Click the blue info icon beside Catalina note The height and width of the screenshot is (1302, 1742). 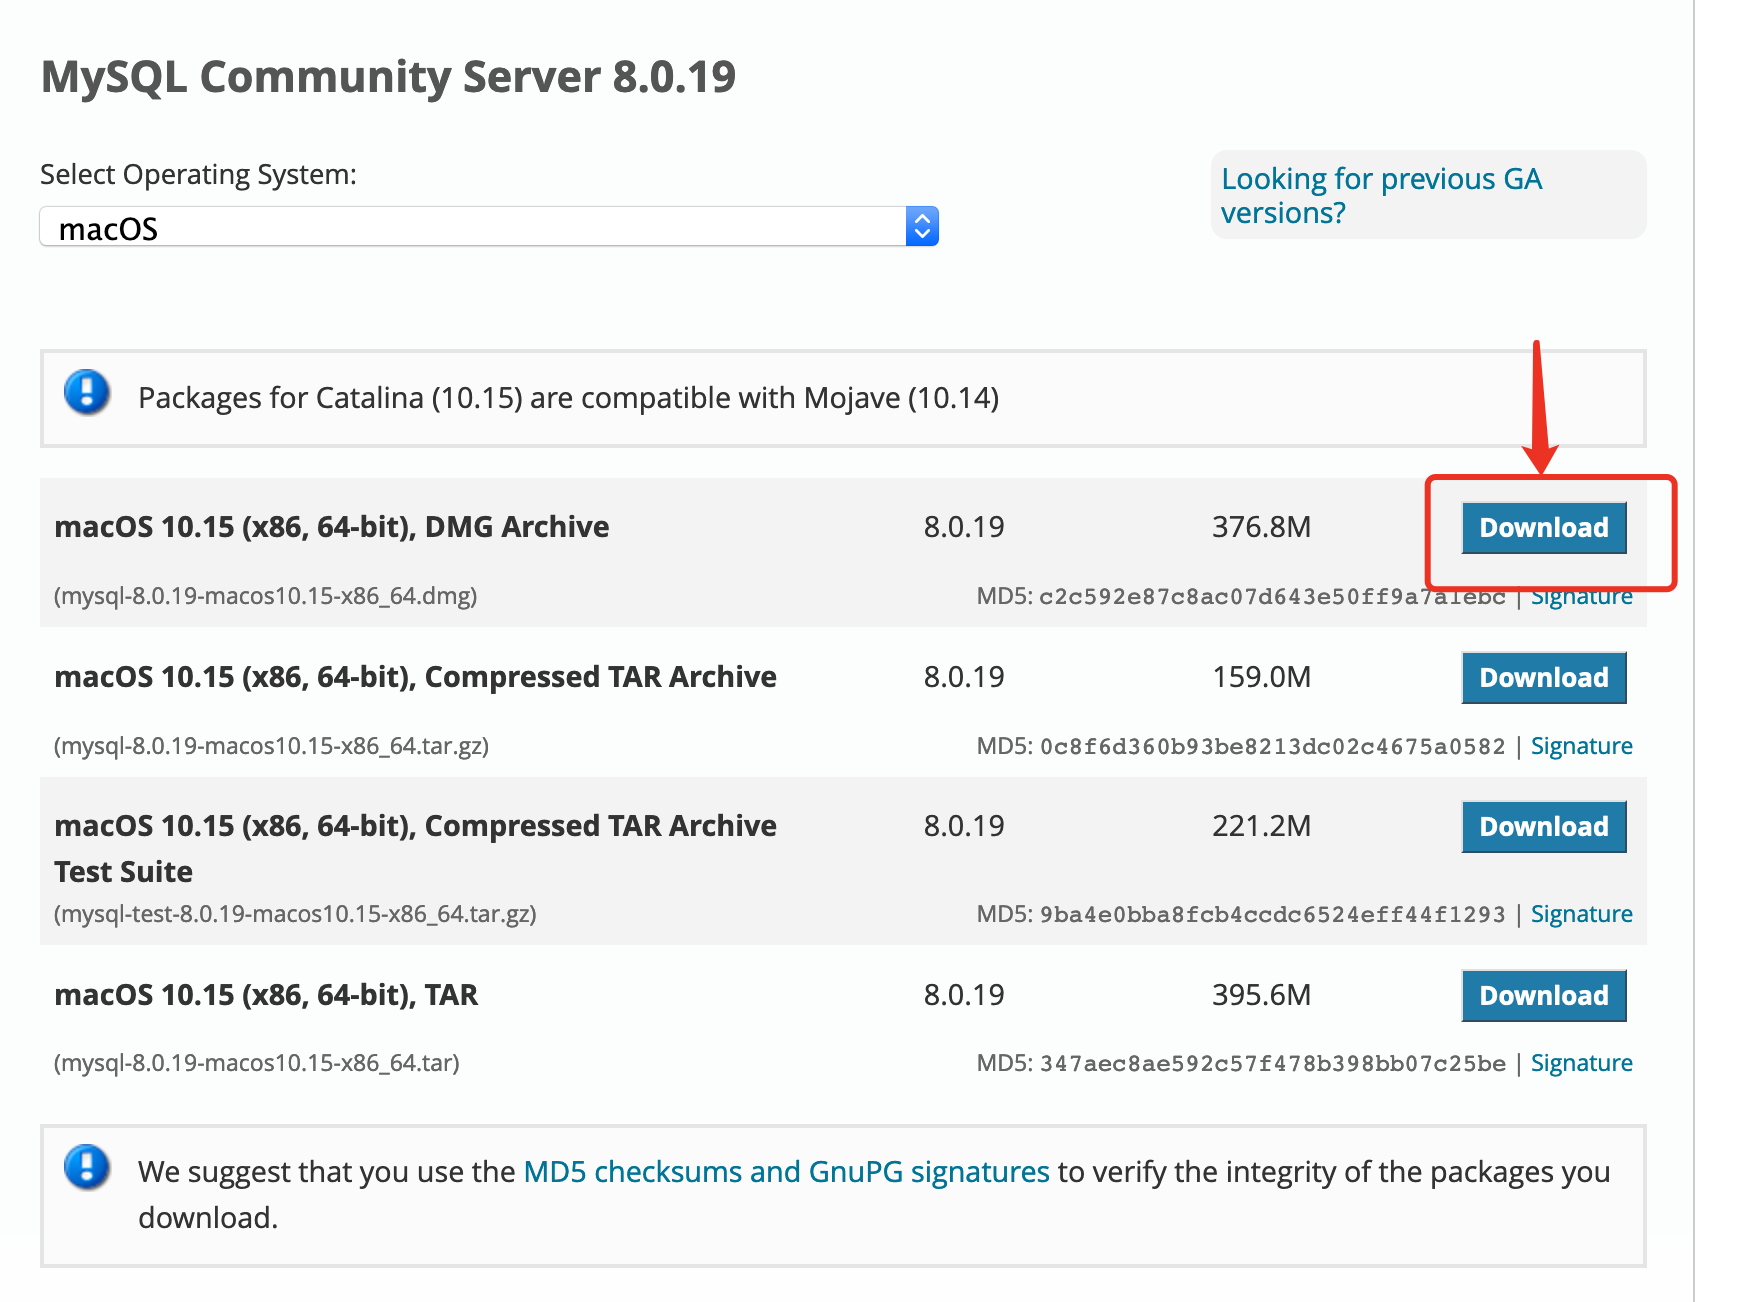[x=87, y=392]
